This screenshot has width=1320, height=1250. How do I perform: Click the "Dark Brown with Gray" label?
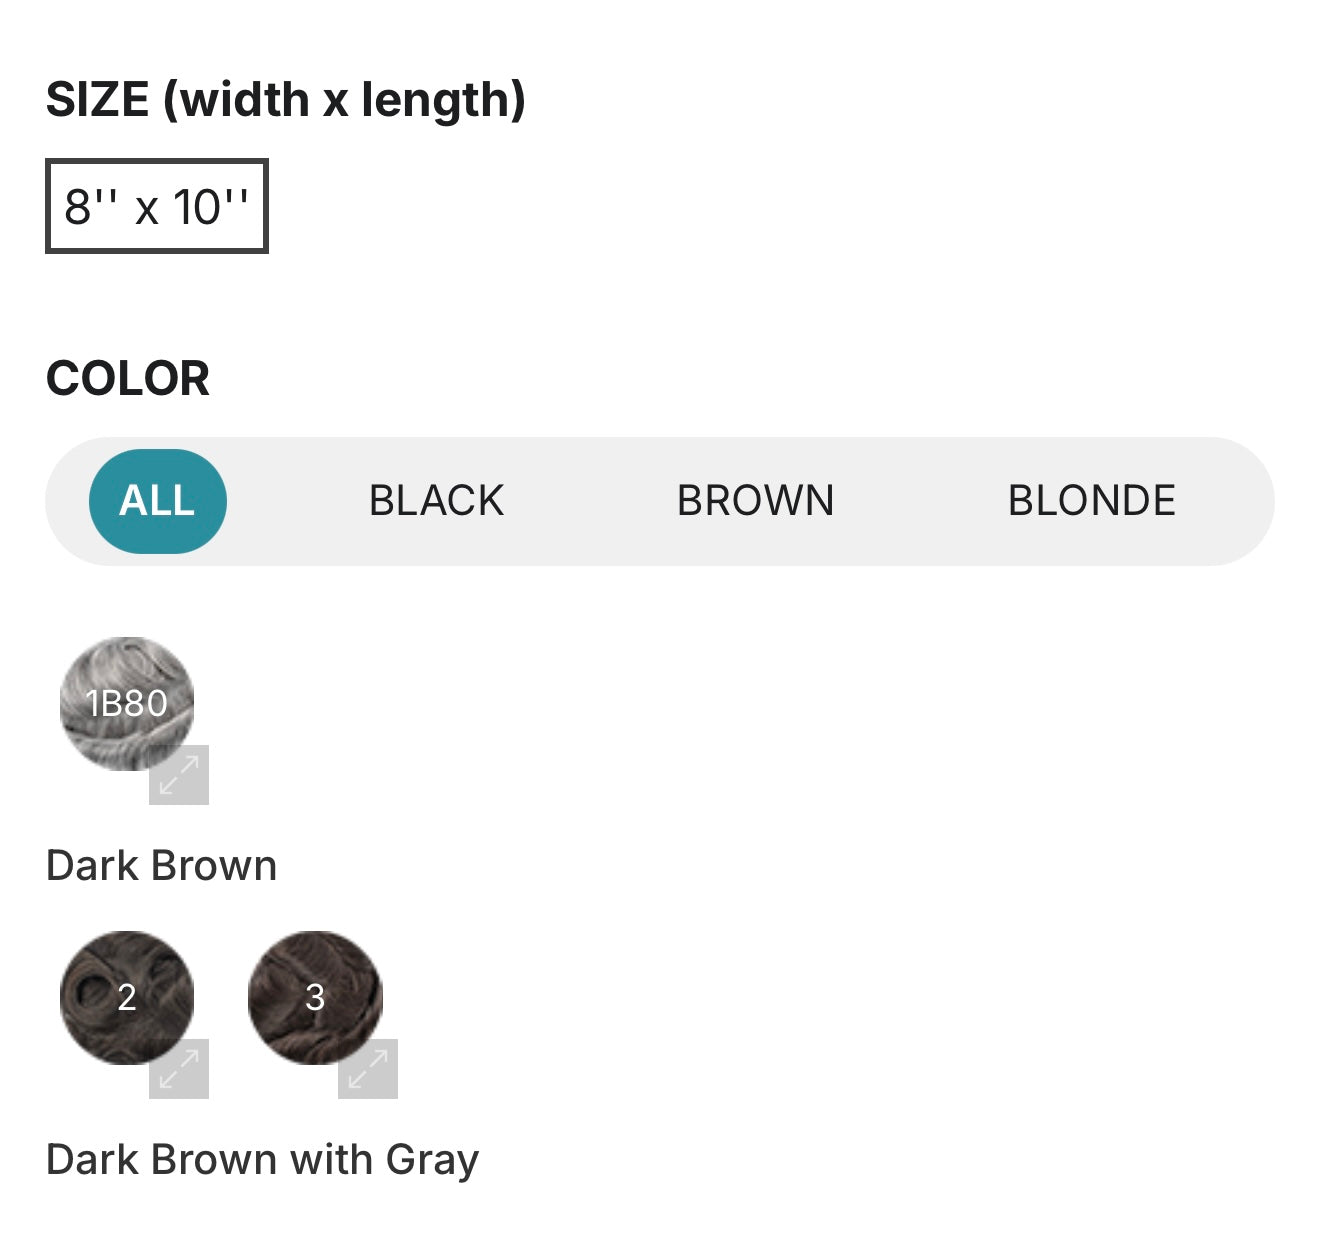262,1160
